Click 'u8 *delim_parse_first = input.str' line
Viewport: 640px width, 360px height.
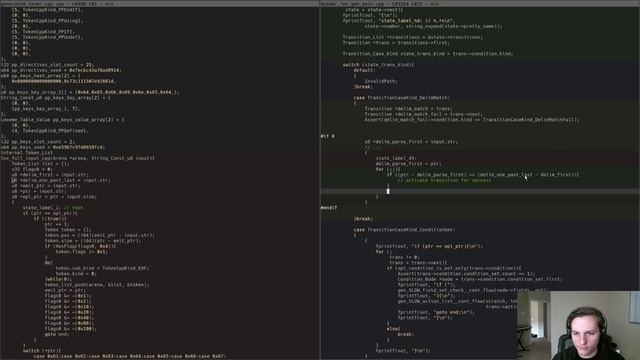point(411,142)
